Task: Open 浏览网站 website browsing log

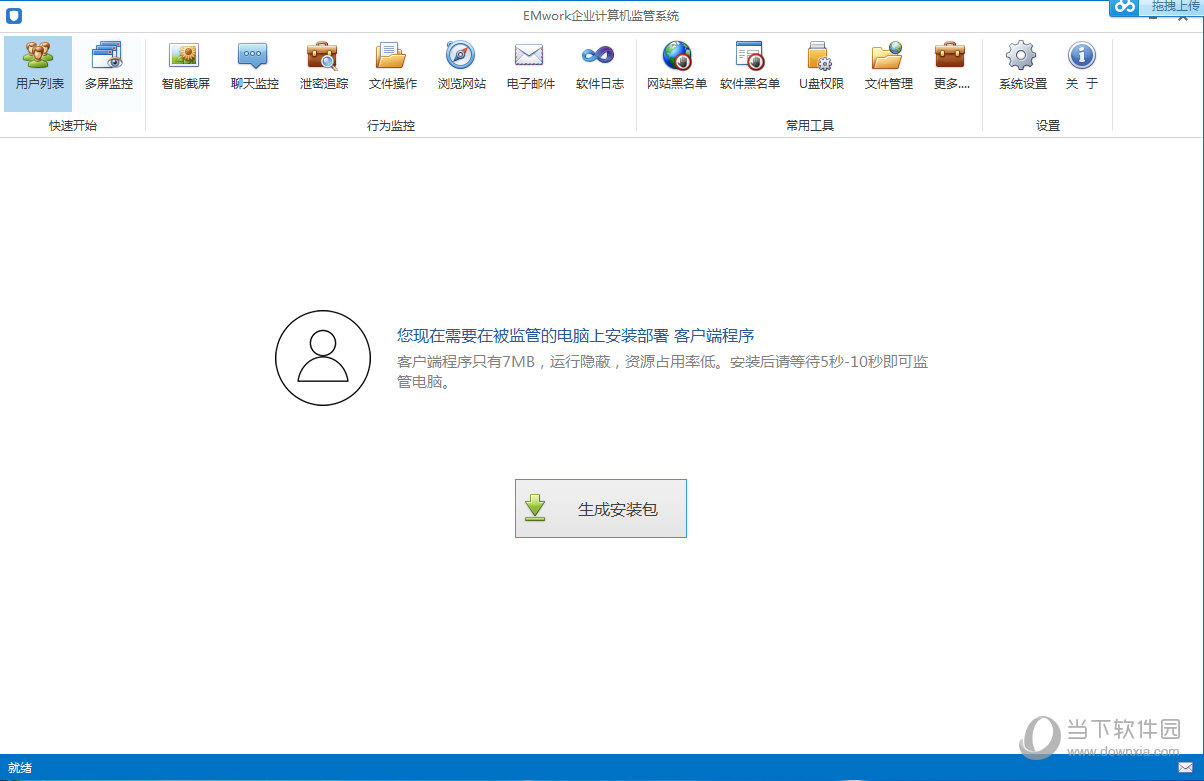Action: pos(461,68)
